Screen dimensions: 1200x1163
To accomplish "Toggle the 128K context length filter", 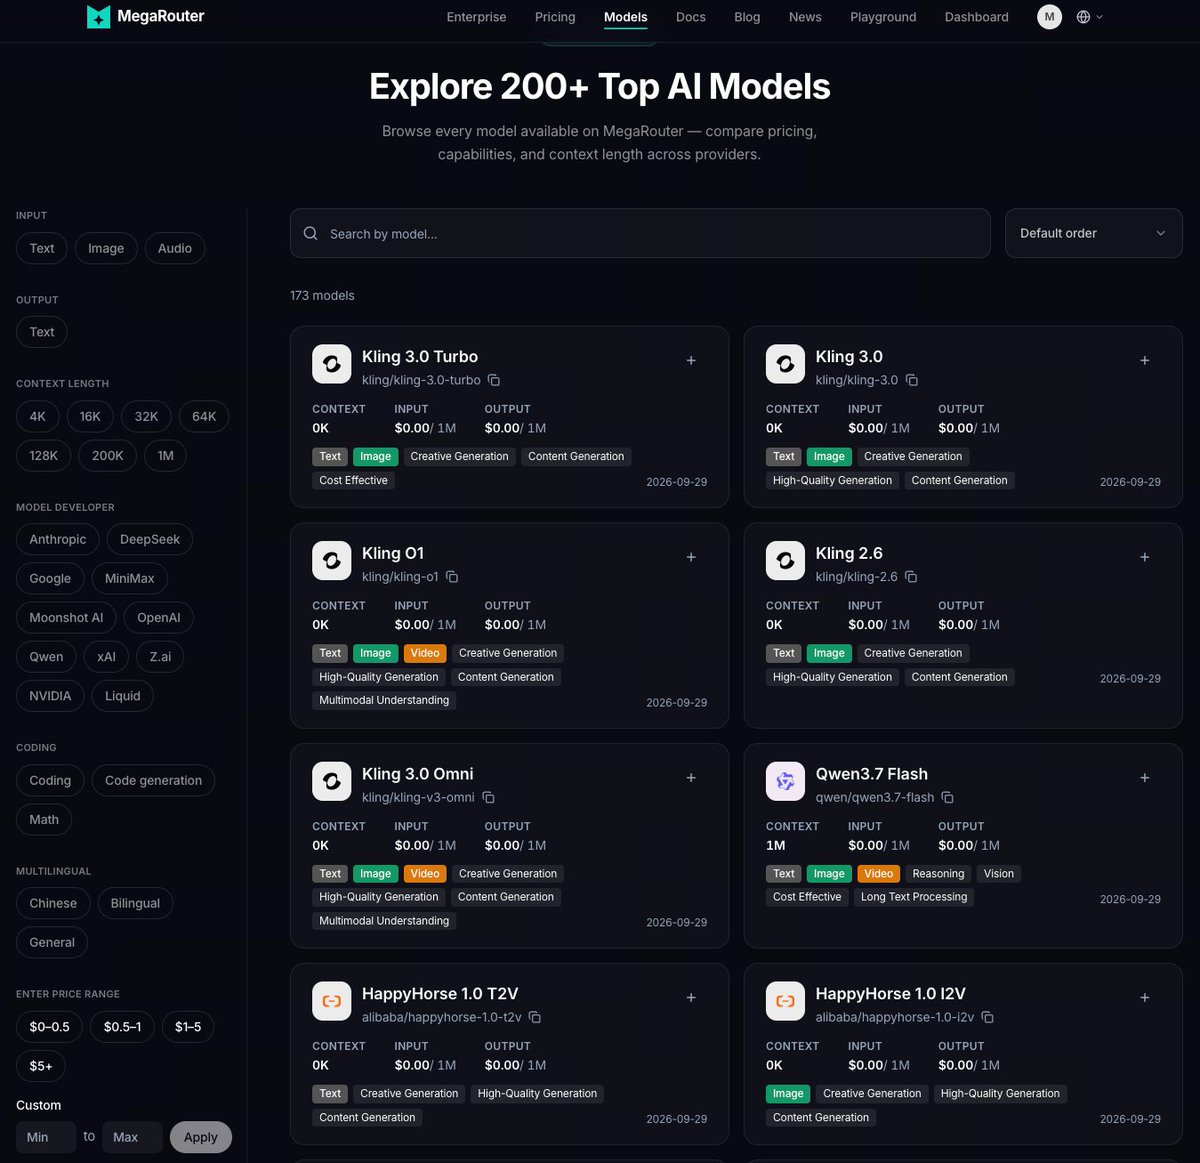I will 44,455.
